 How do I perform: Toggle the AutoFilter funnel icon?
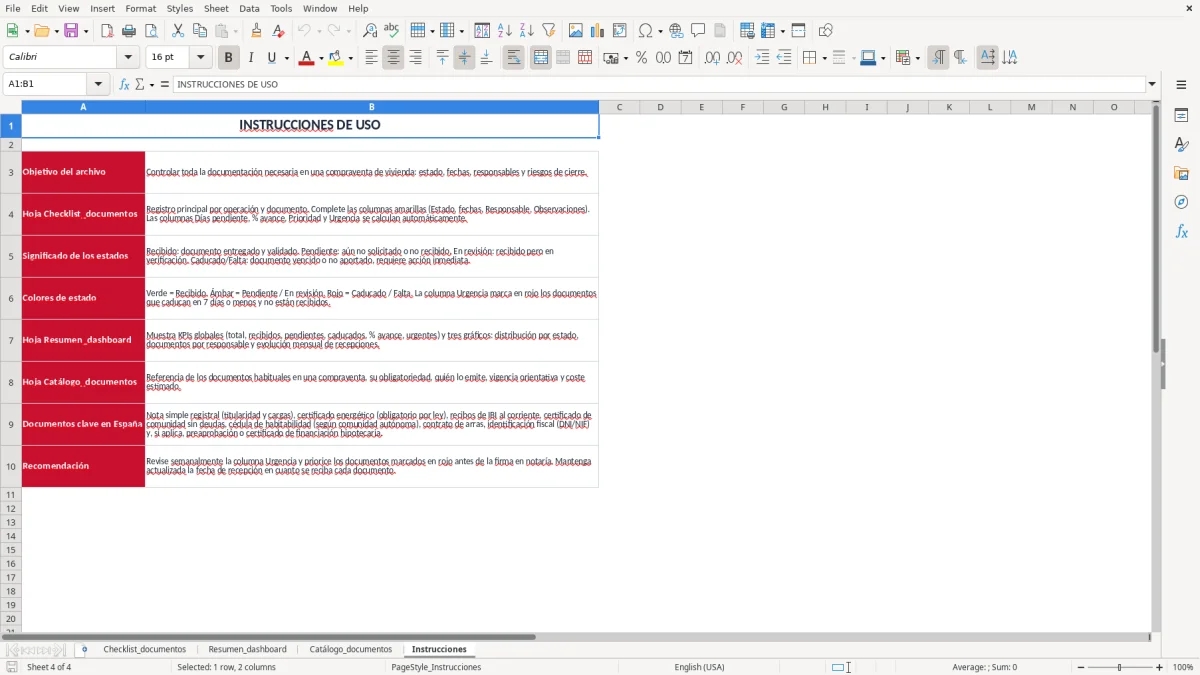coord(548,31)
